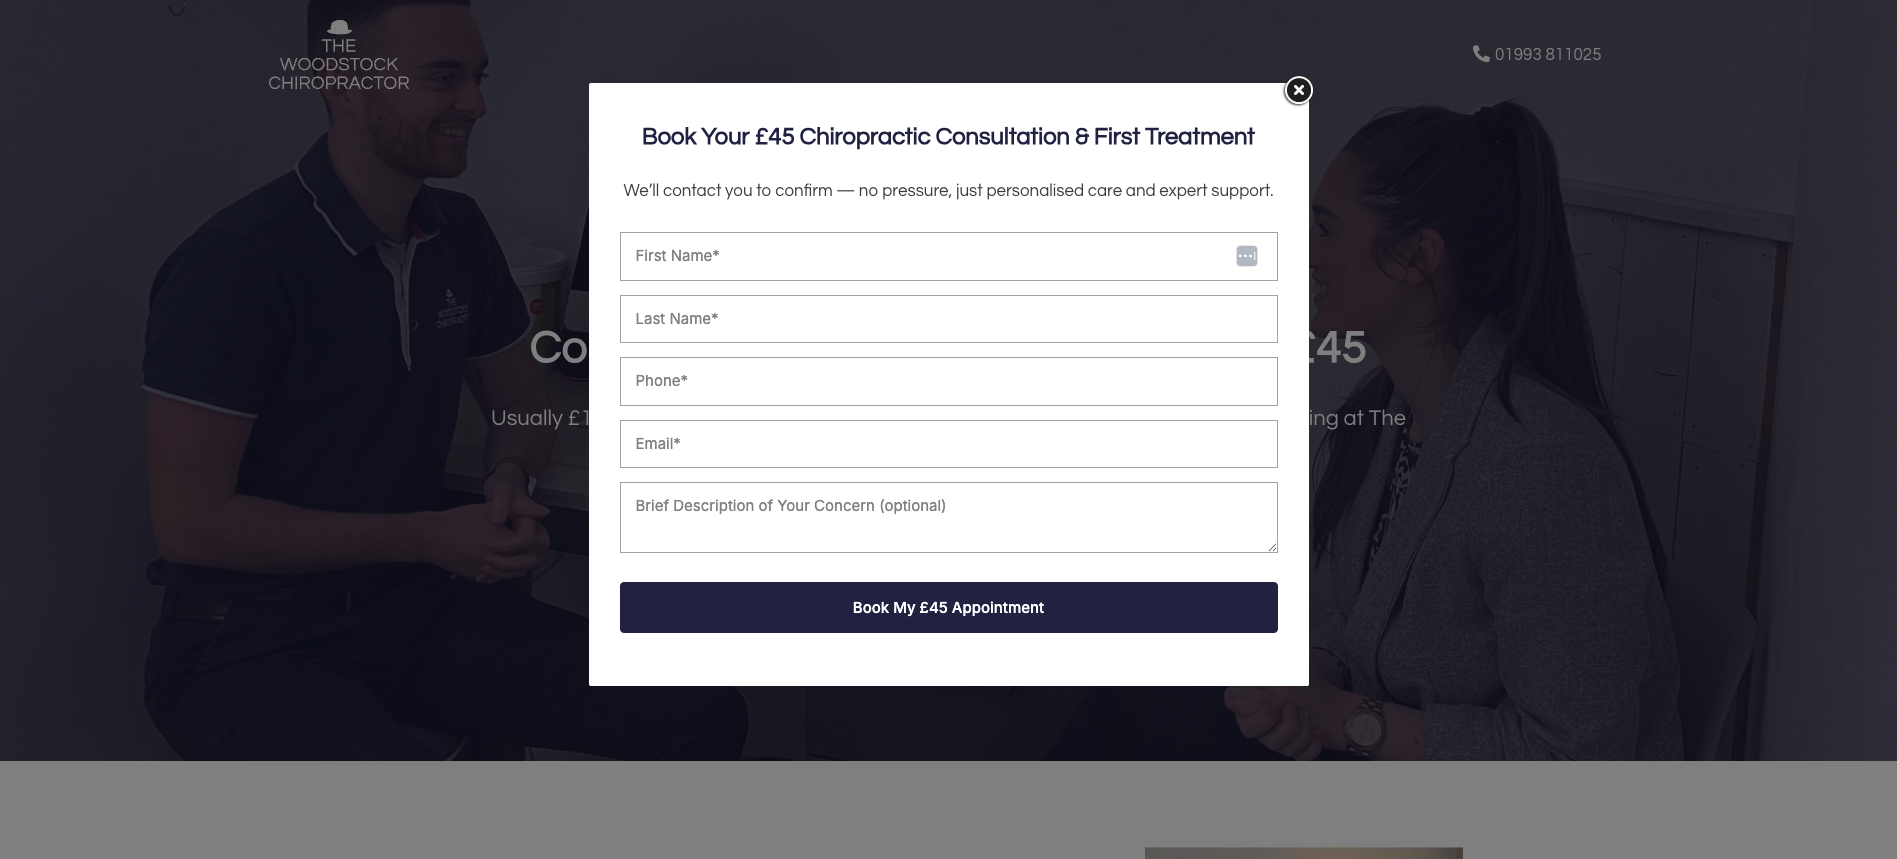Click the resize handle on the description textarea

pos(1272,546)
